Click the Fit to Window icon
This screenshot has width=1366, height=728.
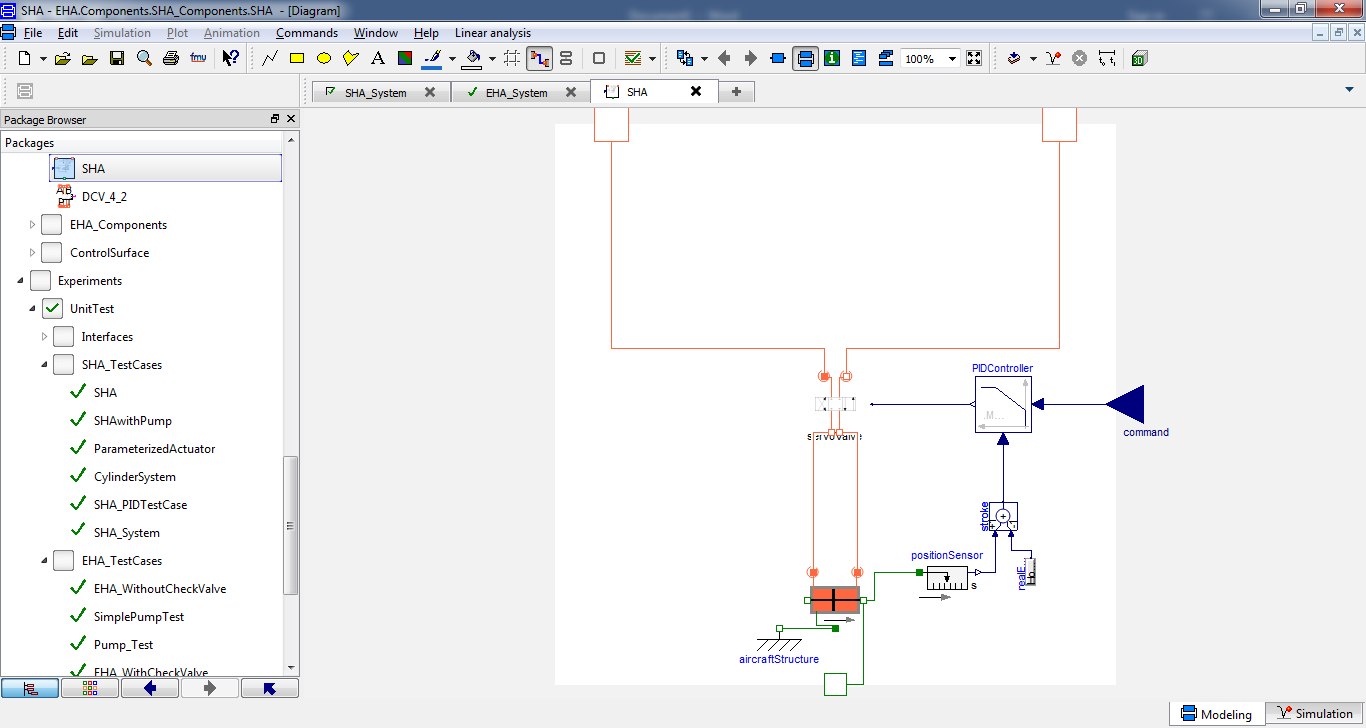point(975,58)
